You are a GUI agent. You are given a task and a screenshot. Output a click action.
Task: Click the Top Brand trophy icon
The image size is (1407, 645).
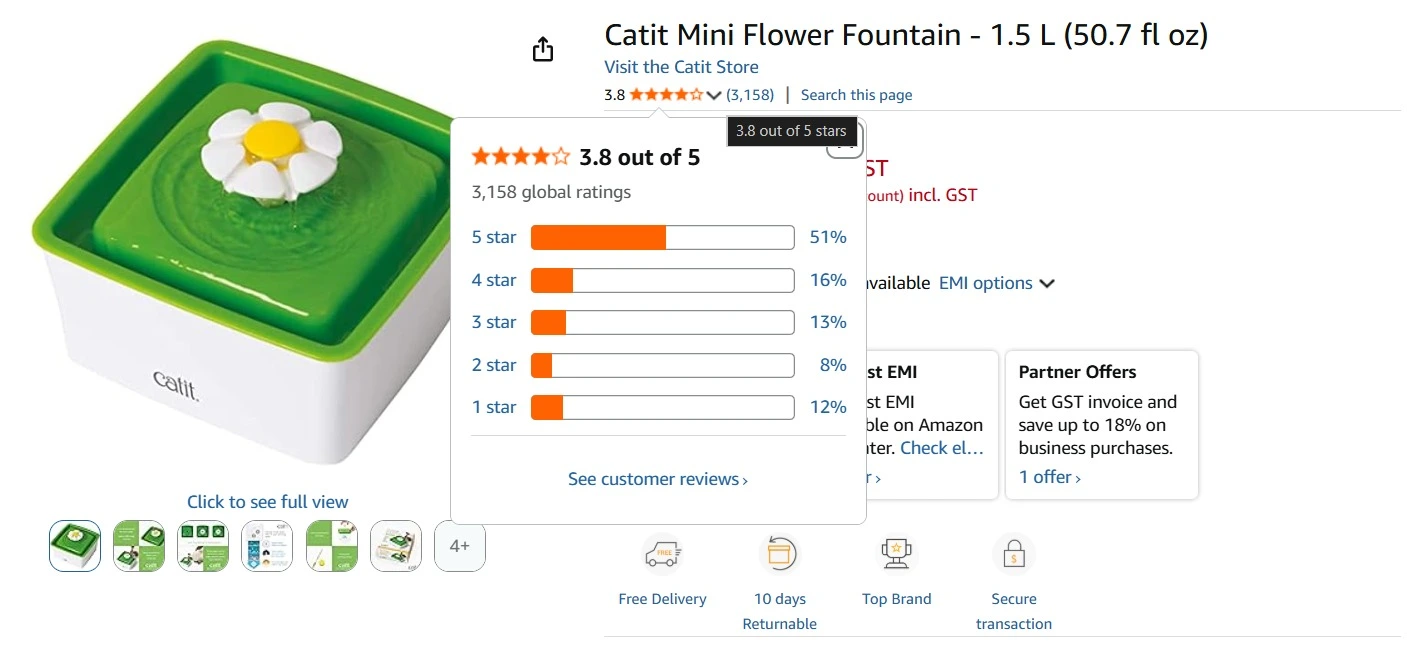click(896, 554)
